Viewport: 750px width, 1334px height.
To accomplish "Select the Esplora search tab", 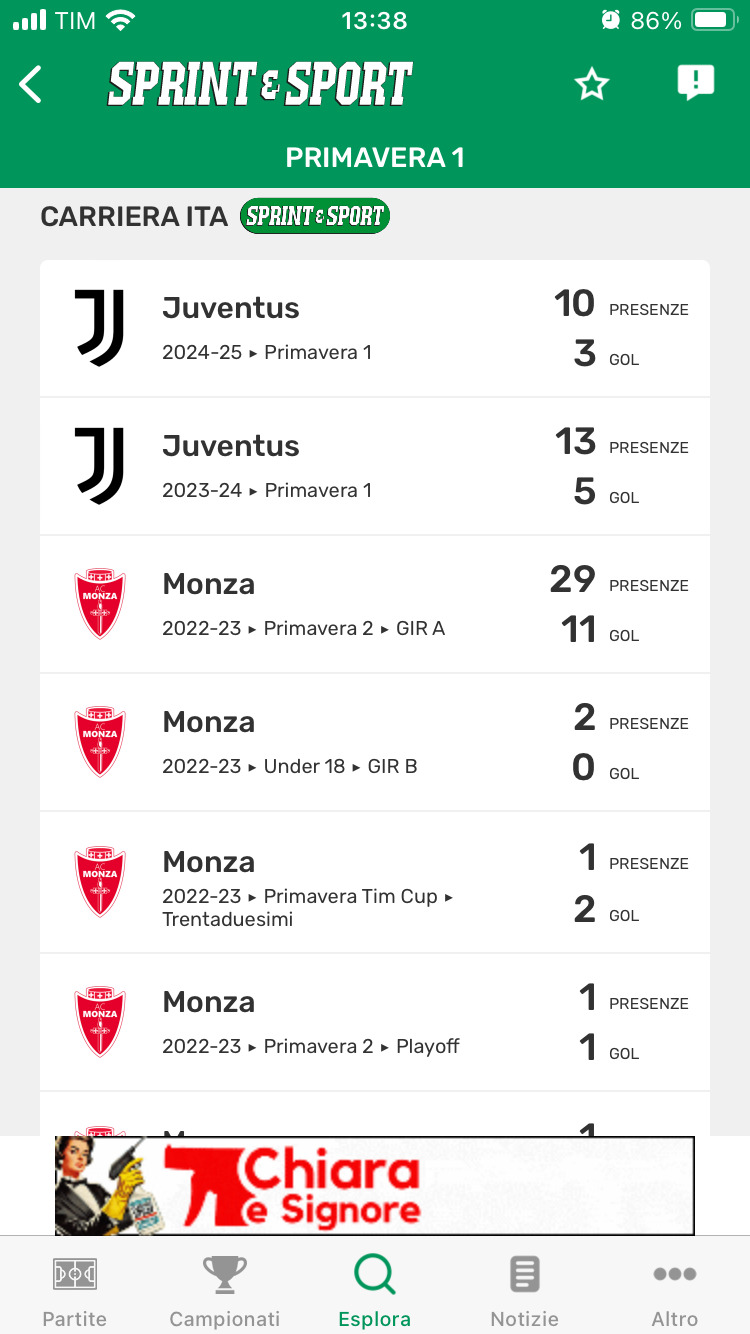I will click(x=375, y=1290).
